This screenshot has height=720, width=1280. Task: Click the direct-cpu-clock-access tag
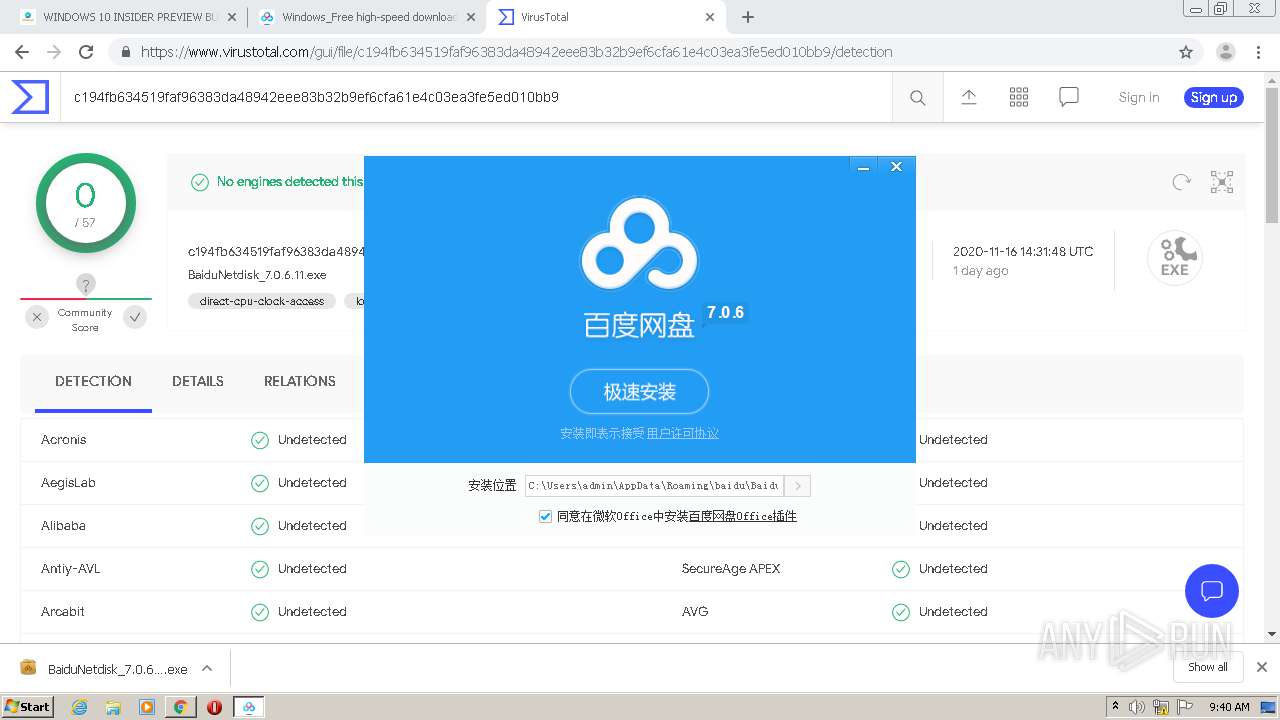click(x=262, y=301)
